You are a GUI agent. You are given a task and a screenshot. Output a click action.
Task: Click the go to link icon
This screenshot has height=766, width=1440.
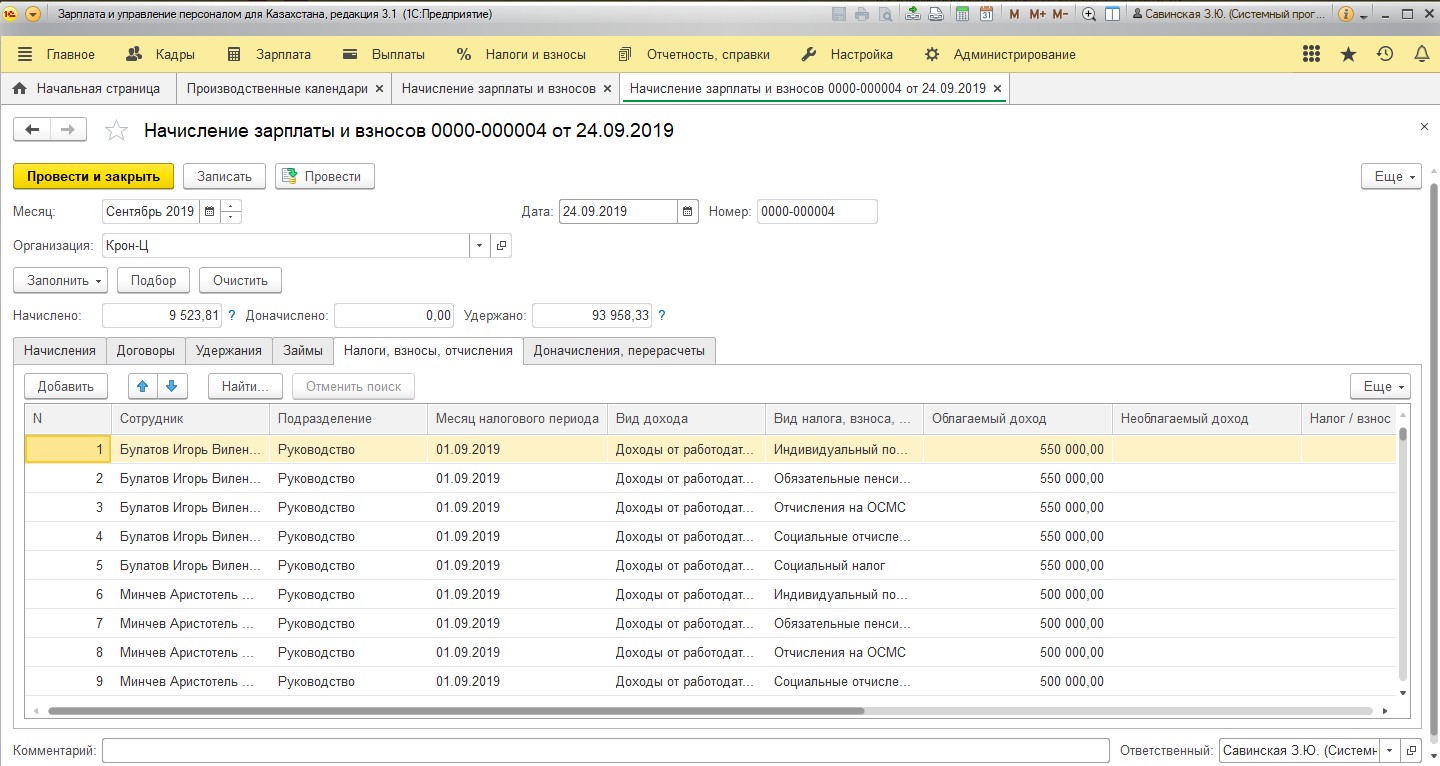pyautogui.click(x=935, y=14)
